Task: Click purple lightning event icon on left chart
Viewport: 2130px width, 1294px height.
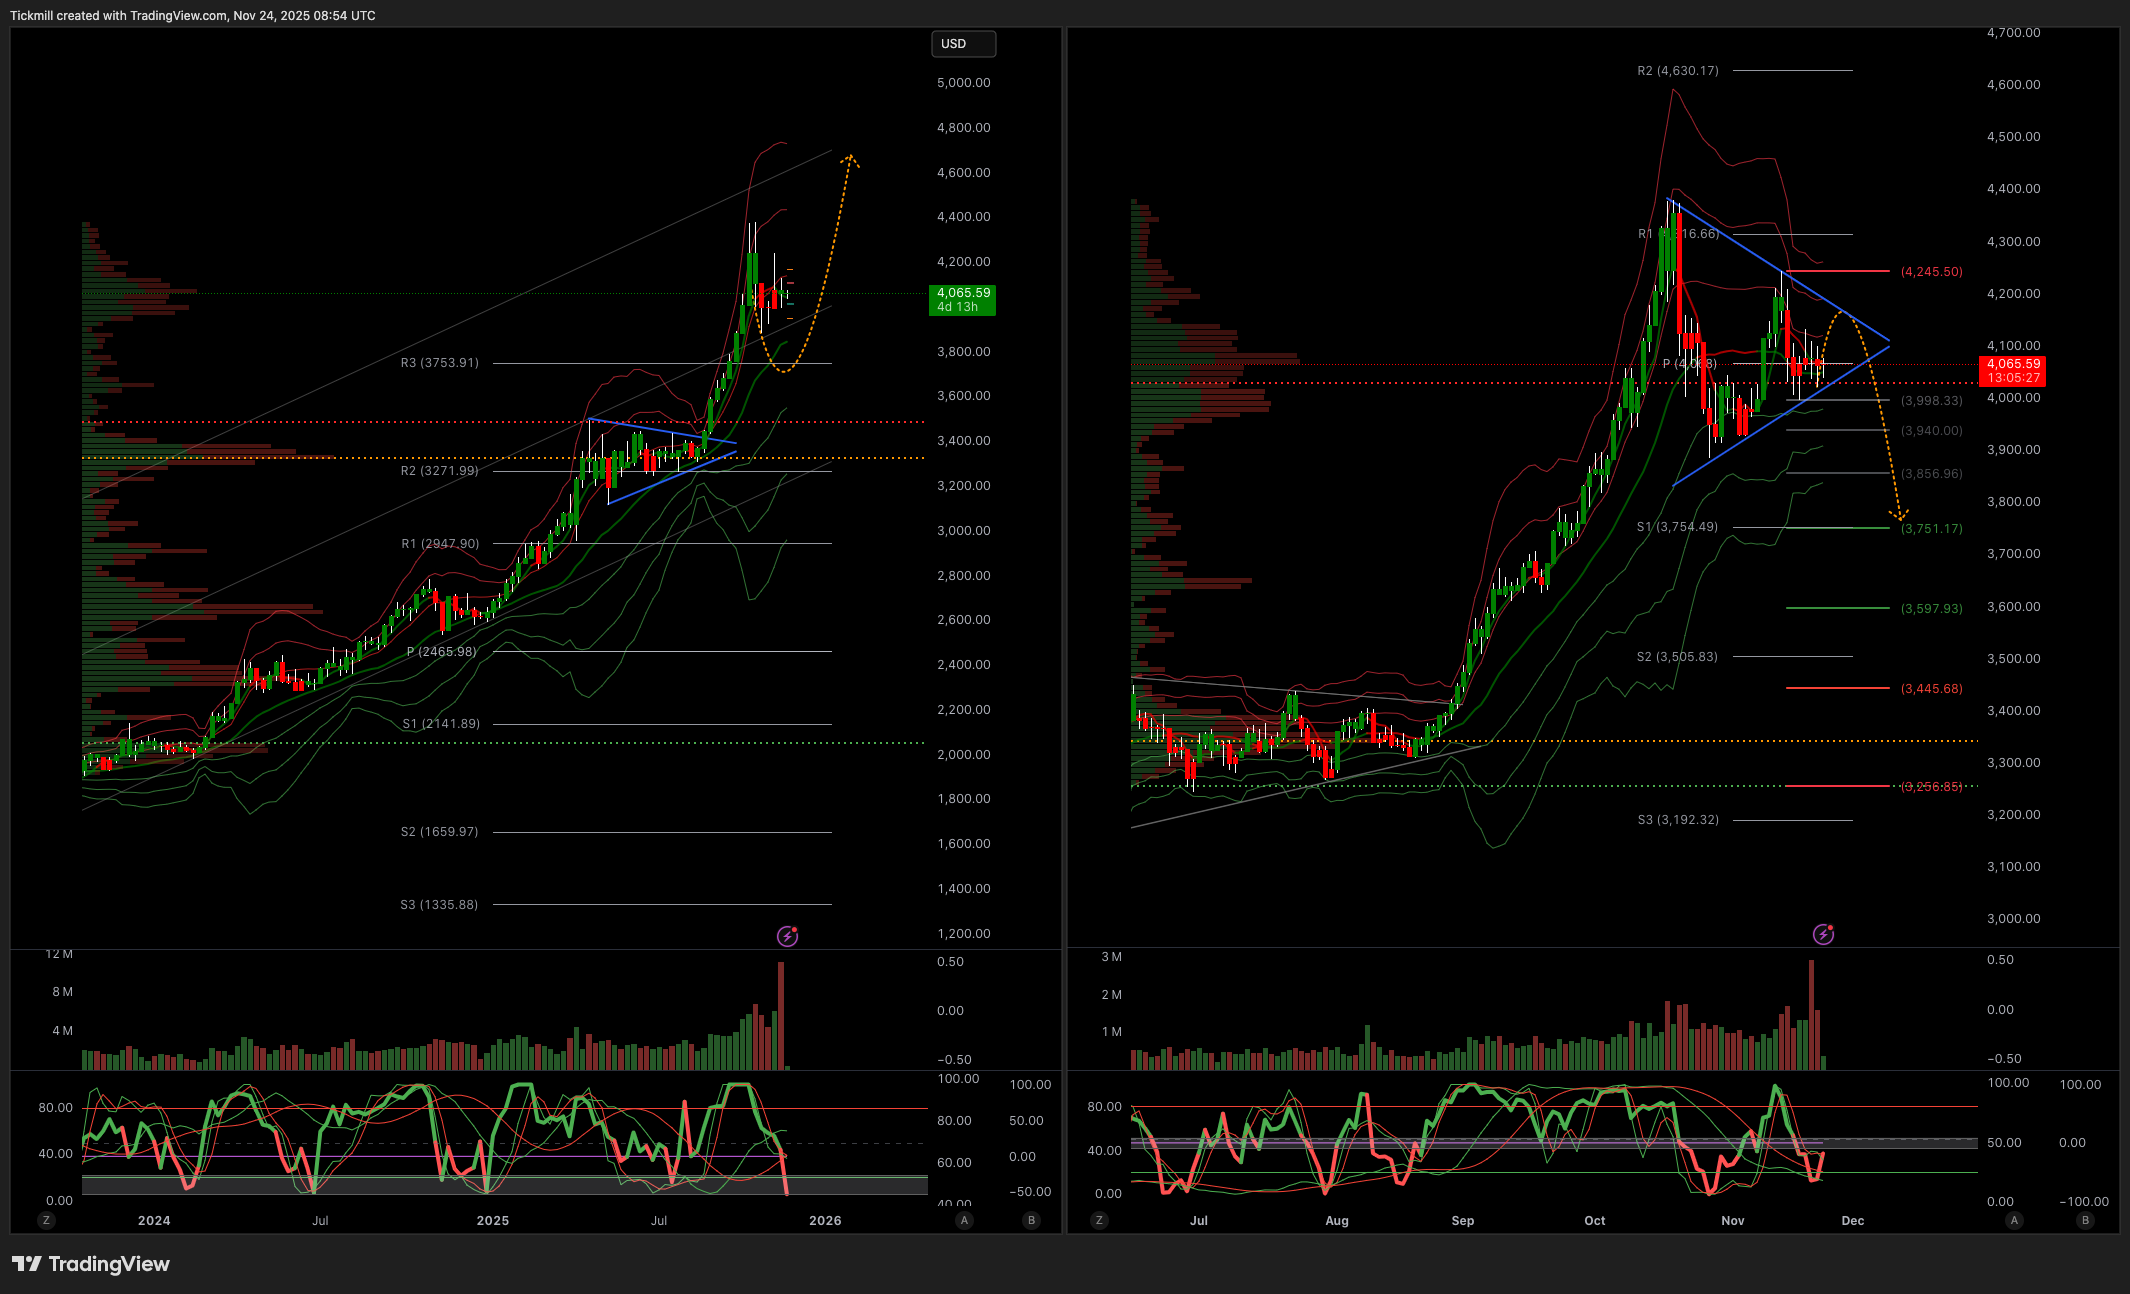Action: click(x=788, y=936)
